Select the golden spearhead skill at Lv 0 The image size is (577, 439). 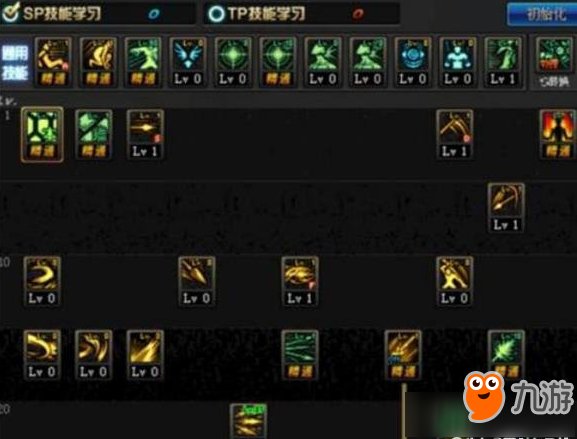(x=197, y=282)
